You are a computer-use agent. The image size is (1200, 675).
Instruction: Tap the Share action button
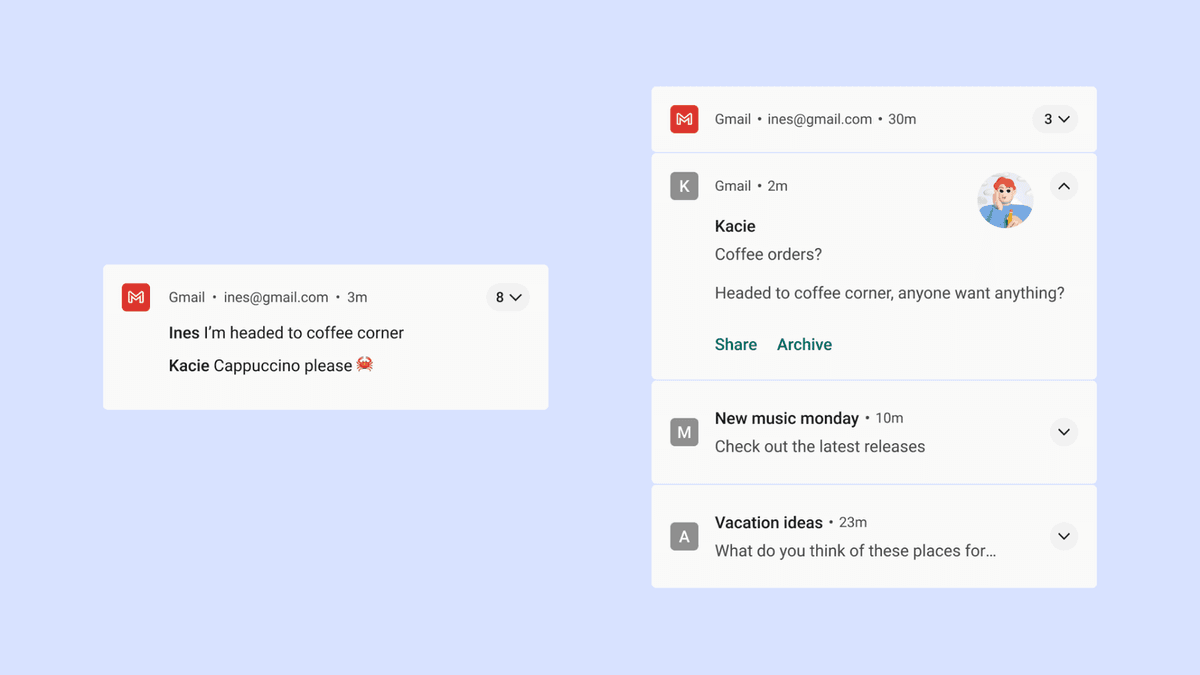coord(736,345)
